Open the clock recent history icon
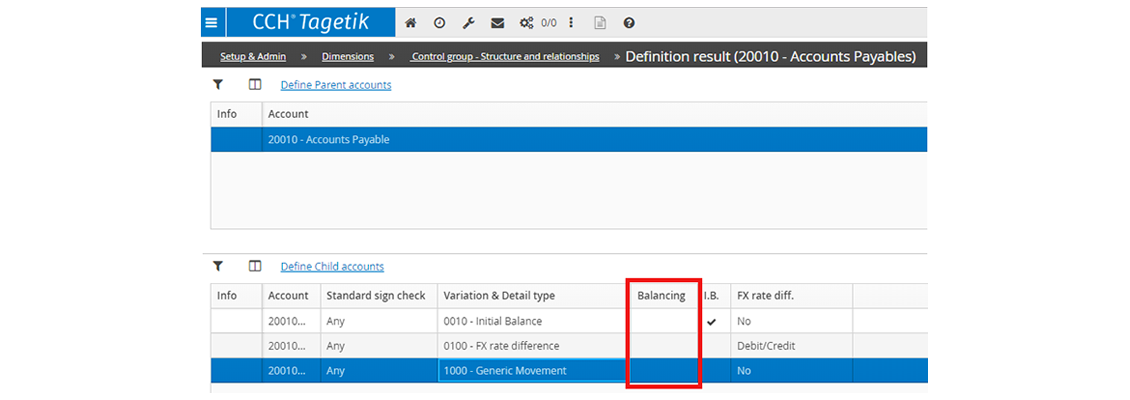This screenshot has width=1130, height=400. pos(439,23)
